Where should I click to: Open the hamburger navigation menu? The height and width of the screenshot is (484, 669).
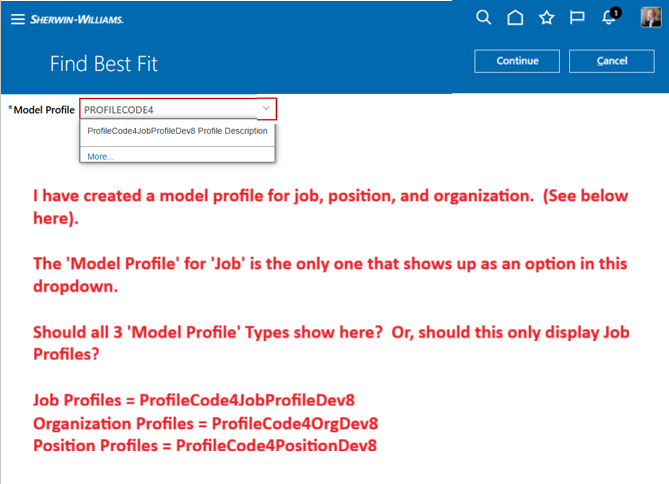click(x=17, y=19)
